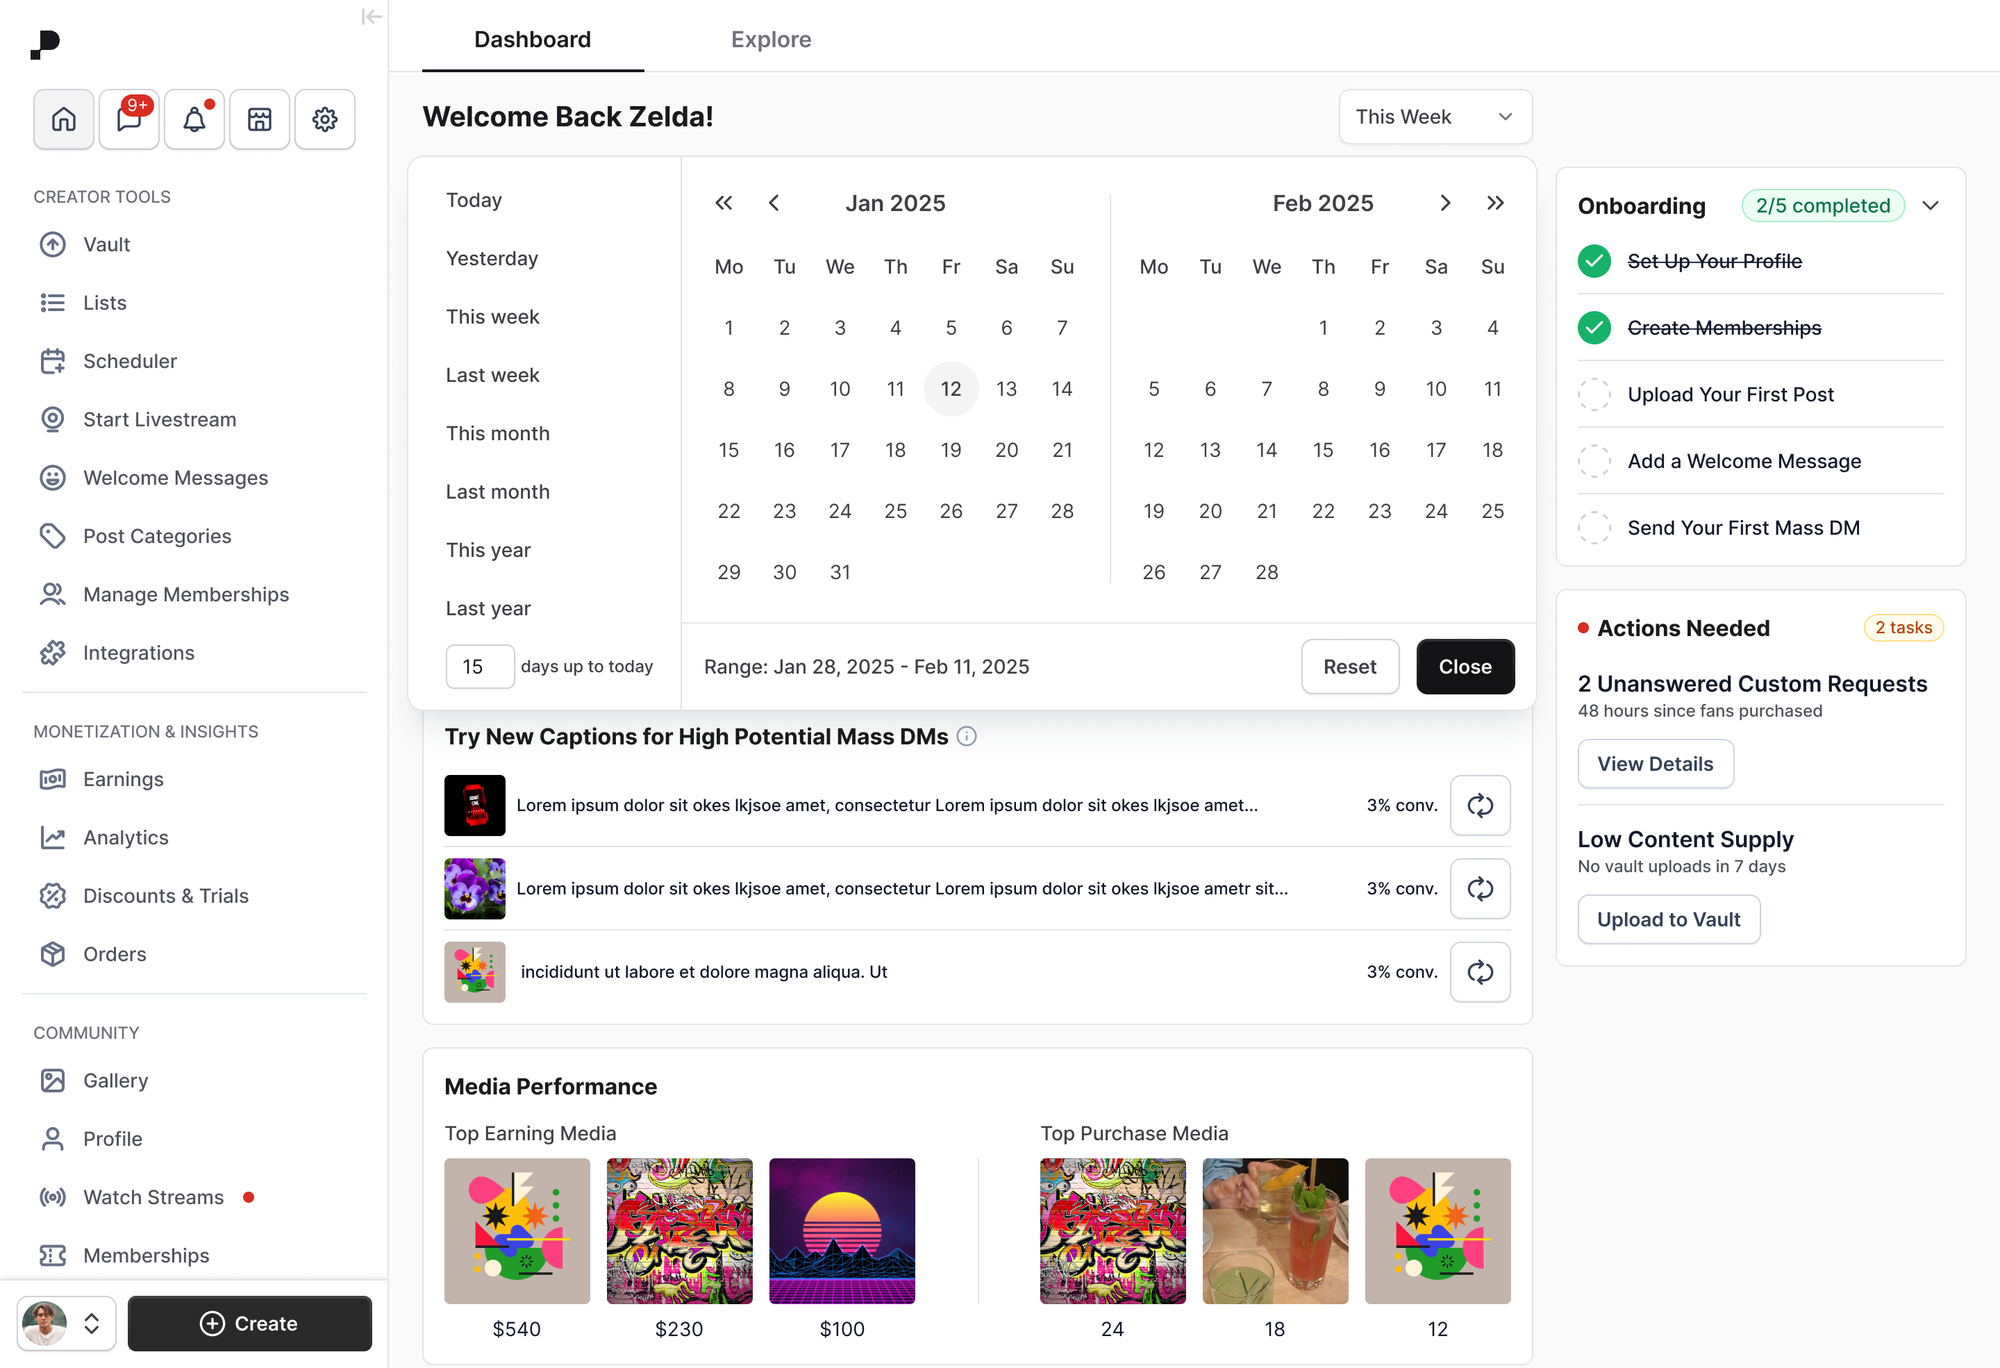Regenerate caption for first Mass DM row
2000x1368 pixels.
[x=1480, y=805]
